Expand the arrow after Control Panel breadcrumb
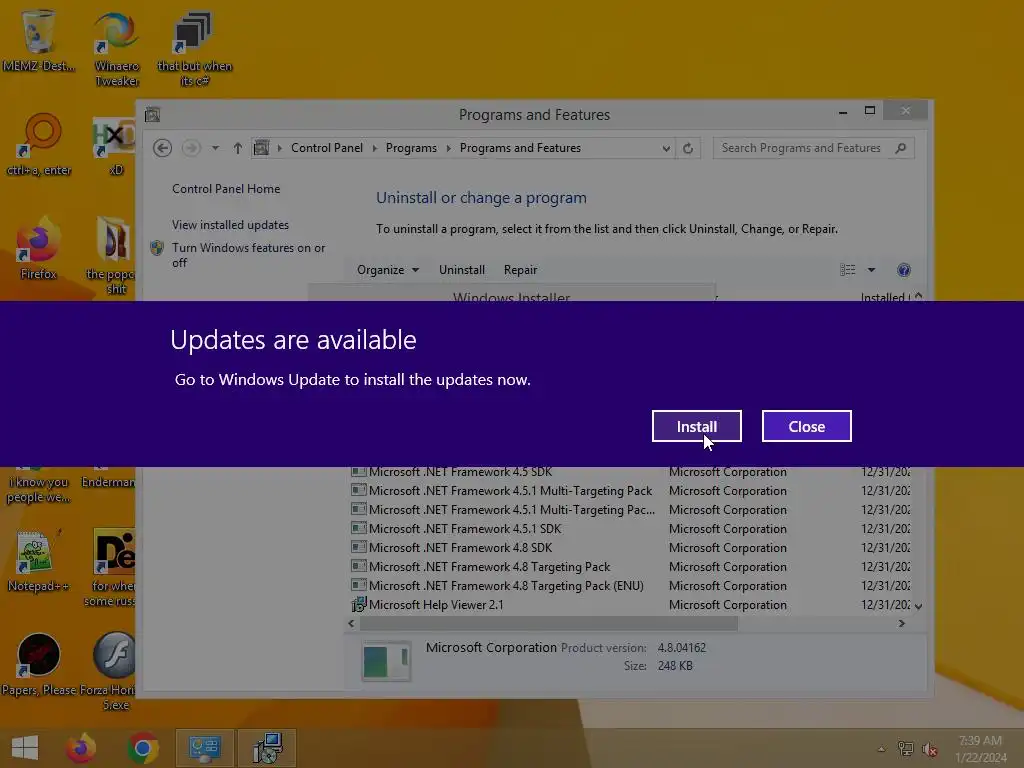The image size is (1024, 768). pyautogui.click(x=375, y=148)
